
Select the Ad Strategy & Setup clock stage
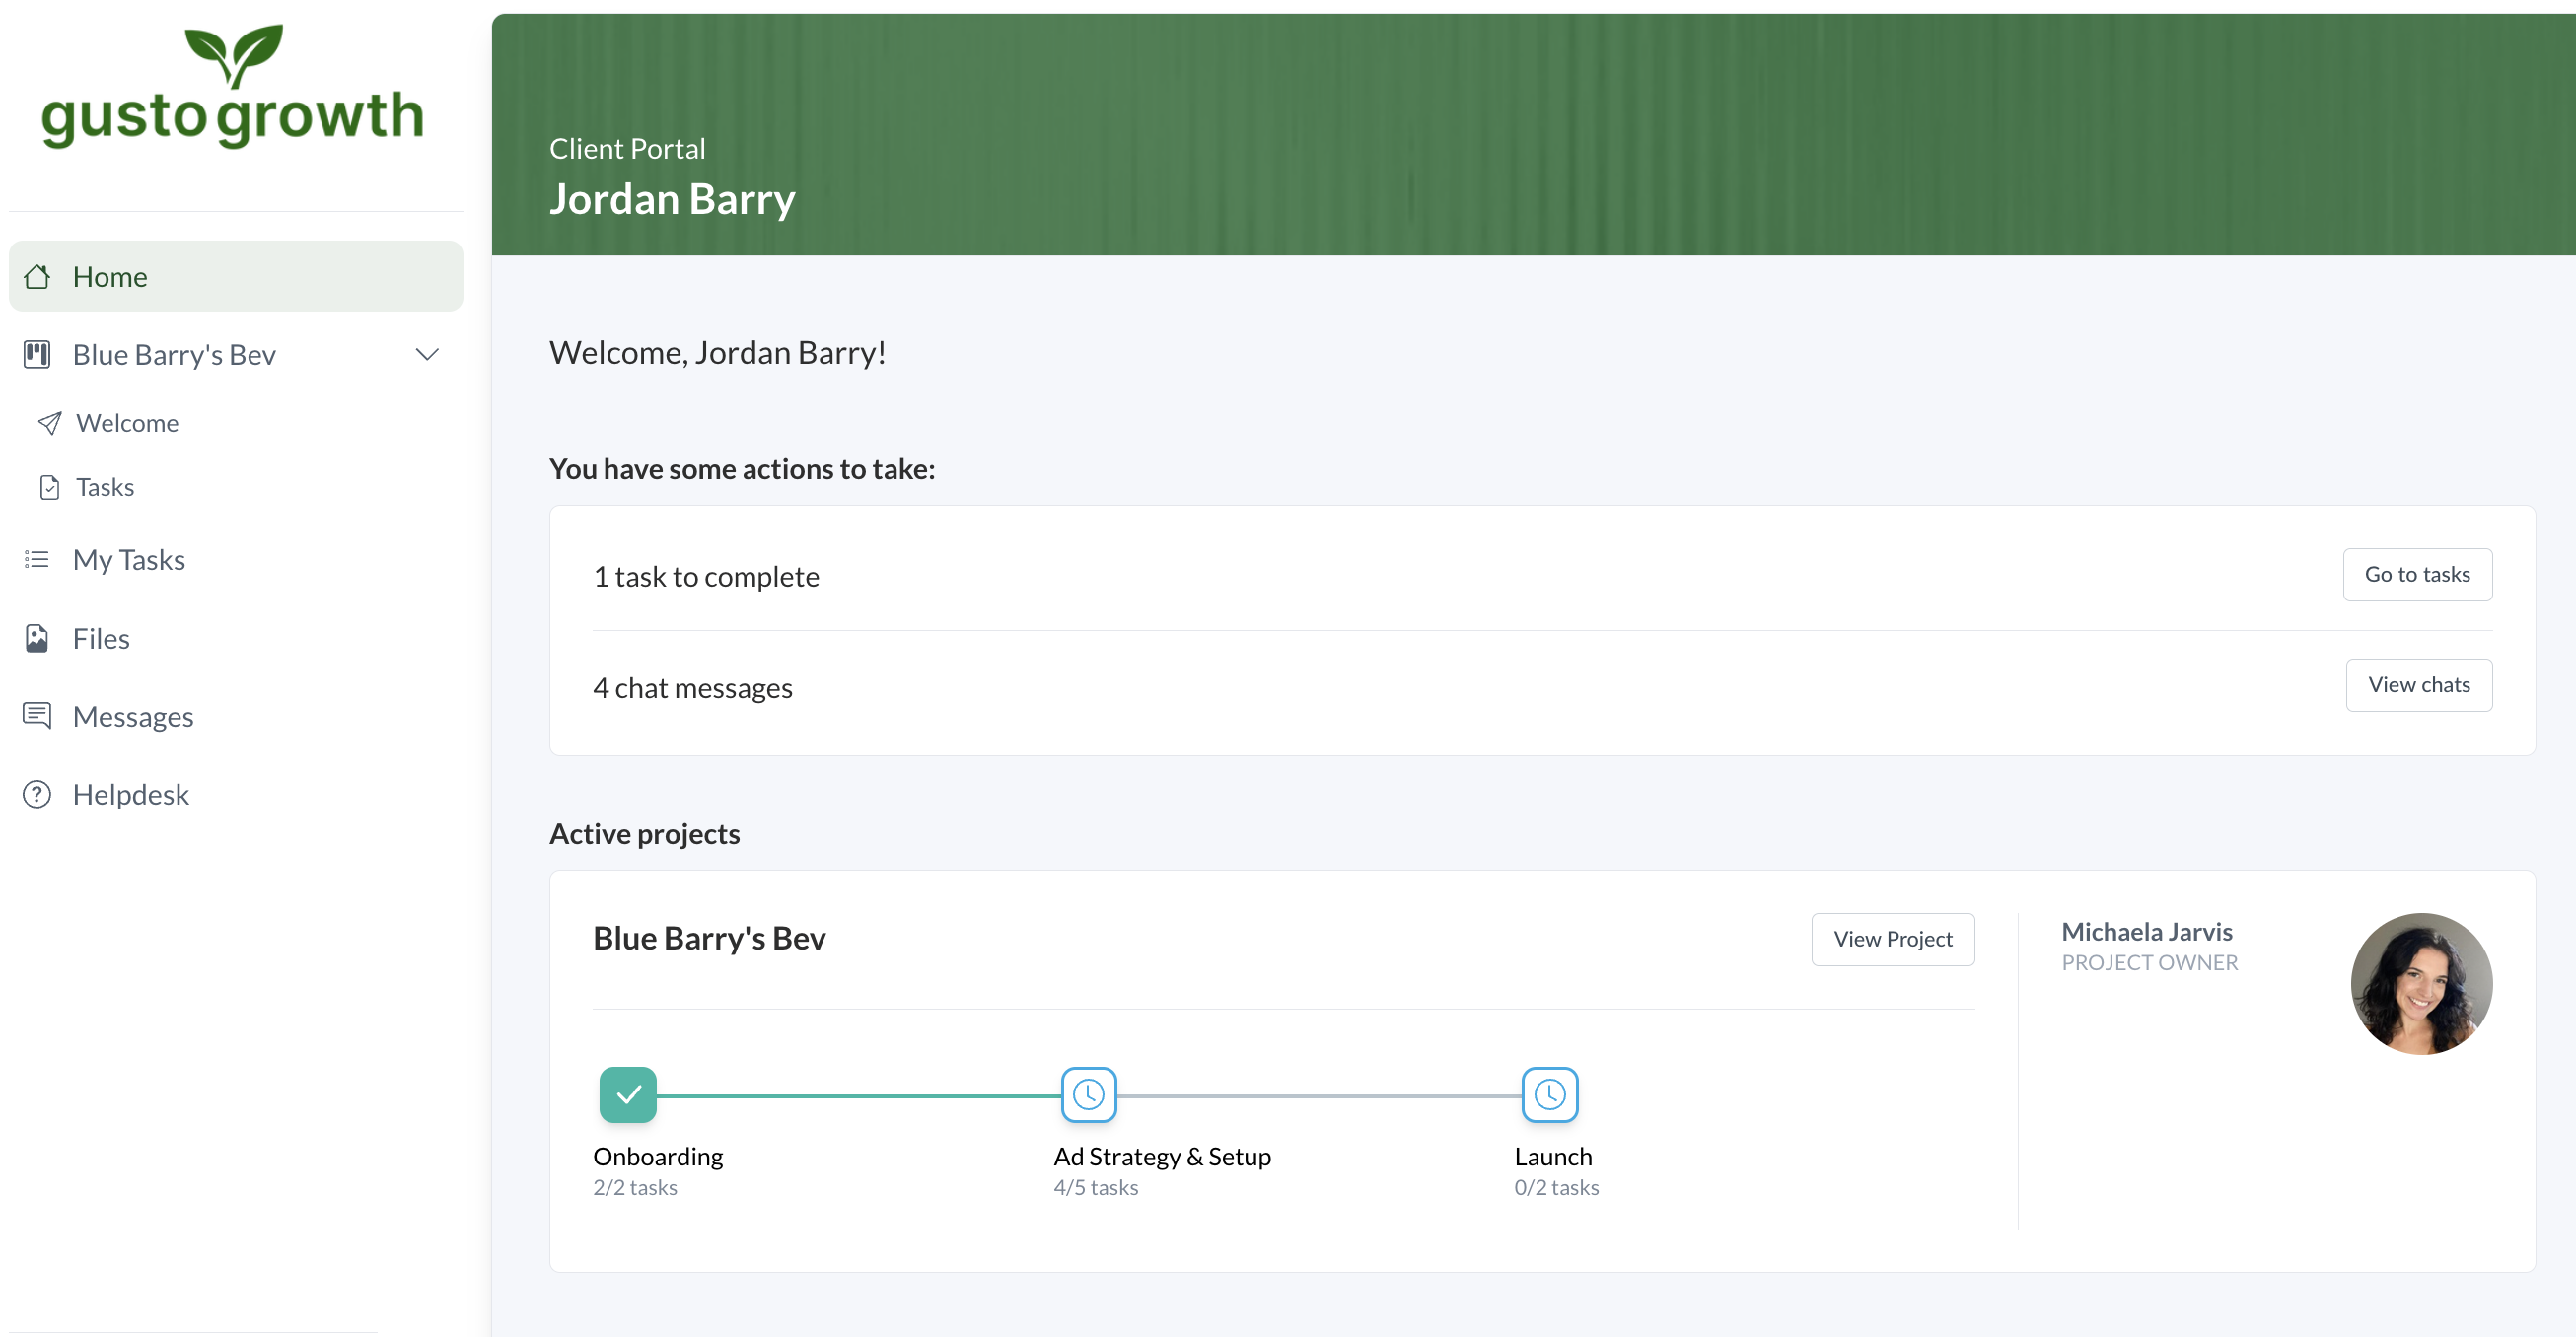pos(1088,1094)
